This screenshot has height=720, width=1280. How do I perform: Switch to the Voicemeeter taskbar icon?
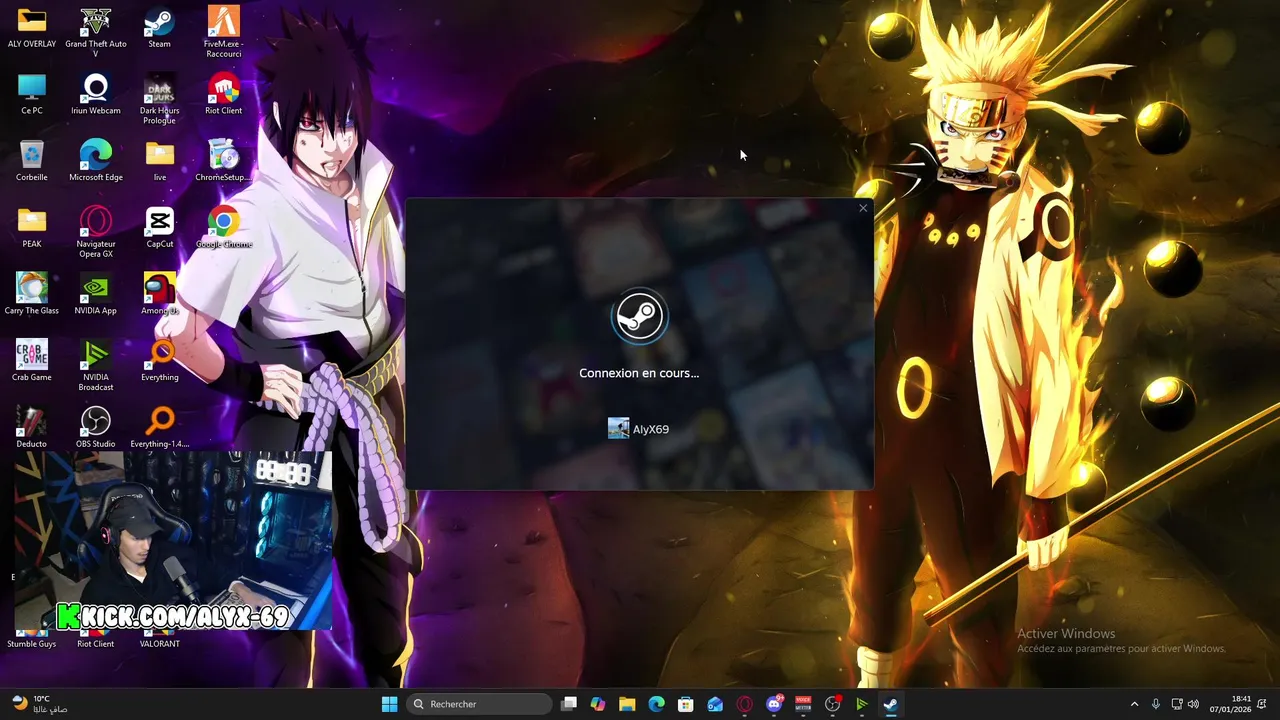(x=803, y=704)
